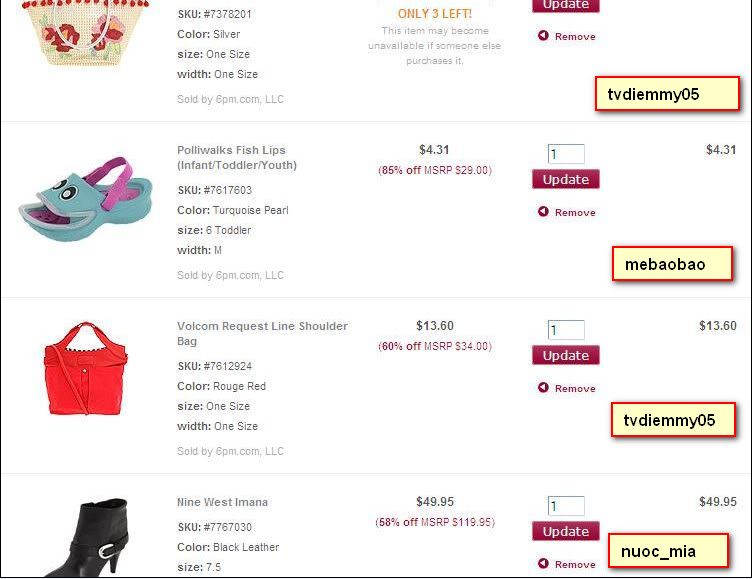Focus quantity field for Volcom Shoulder Bag
Image resolution: width=752 pixels, height=579 pixels.
tap(566, 330)
